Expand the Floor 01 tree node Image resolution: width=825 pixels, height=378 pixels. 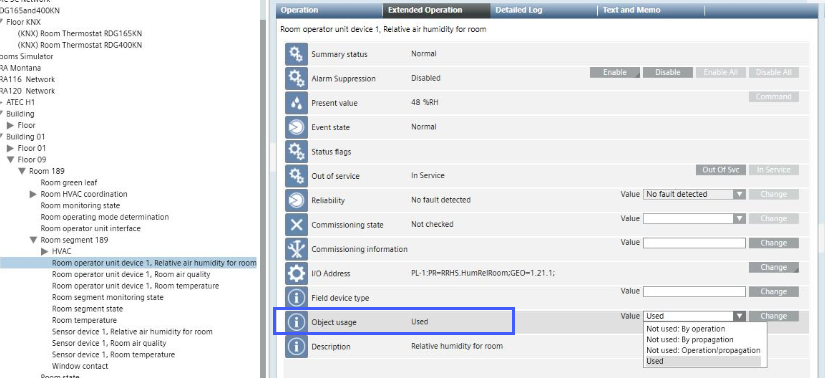pos(10,148)
